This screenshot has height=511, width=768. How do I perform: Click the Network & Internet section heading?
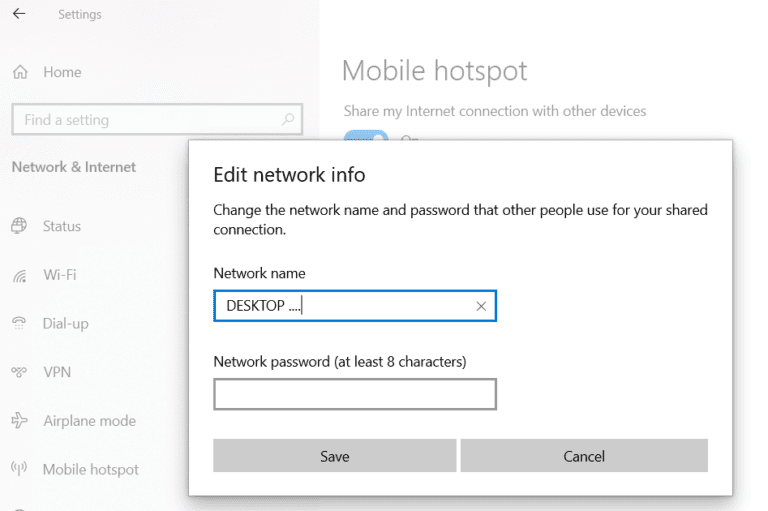pyautogui.click(x=74, y=167)
